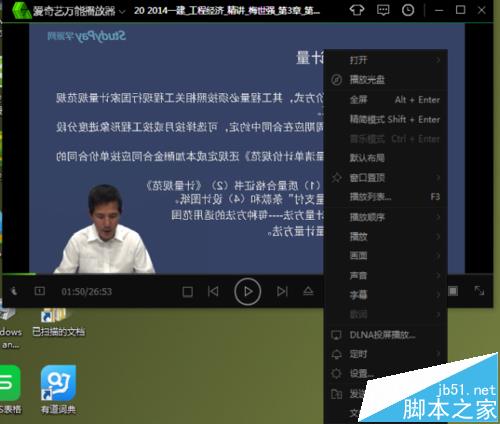Open the skin (t-shirt) icon in title bar

click(357, 10)
